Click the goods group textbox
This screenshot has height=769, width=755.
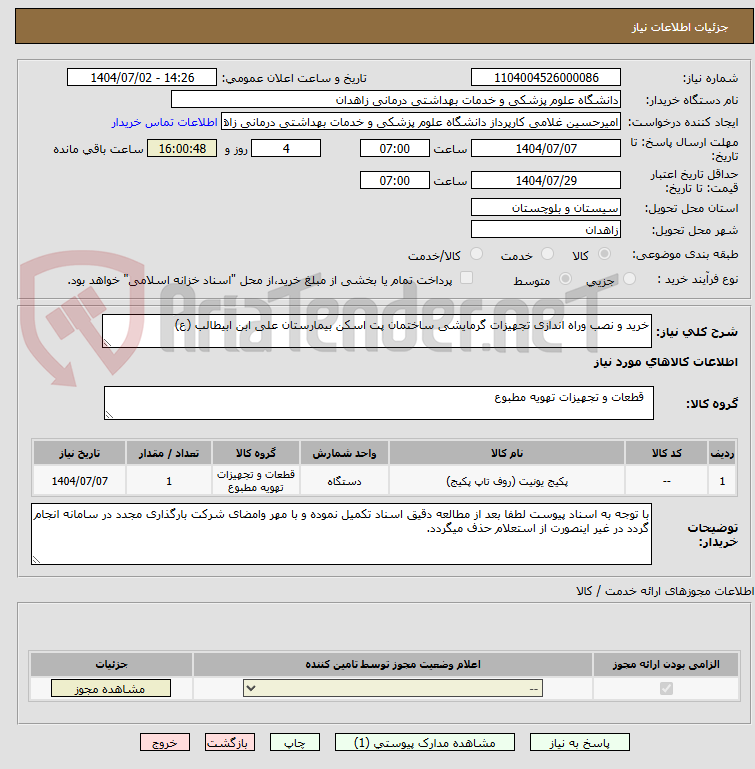click(x=379, y=403)
